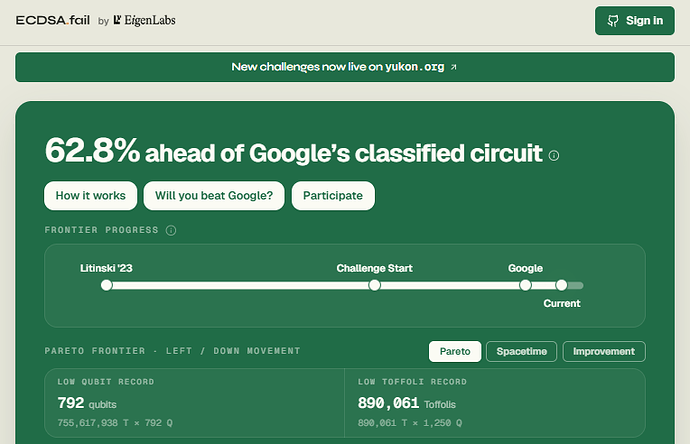Open the How it works button
Image resolution: width=690 pixels, height=444 pixels.
click(91, 195)
